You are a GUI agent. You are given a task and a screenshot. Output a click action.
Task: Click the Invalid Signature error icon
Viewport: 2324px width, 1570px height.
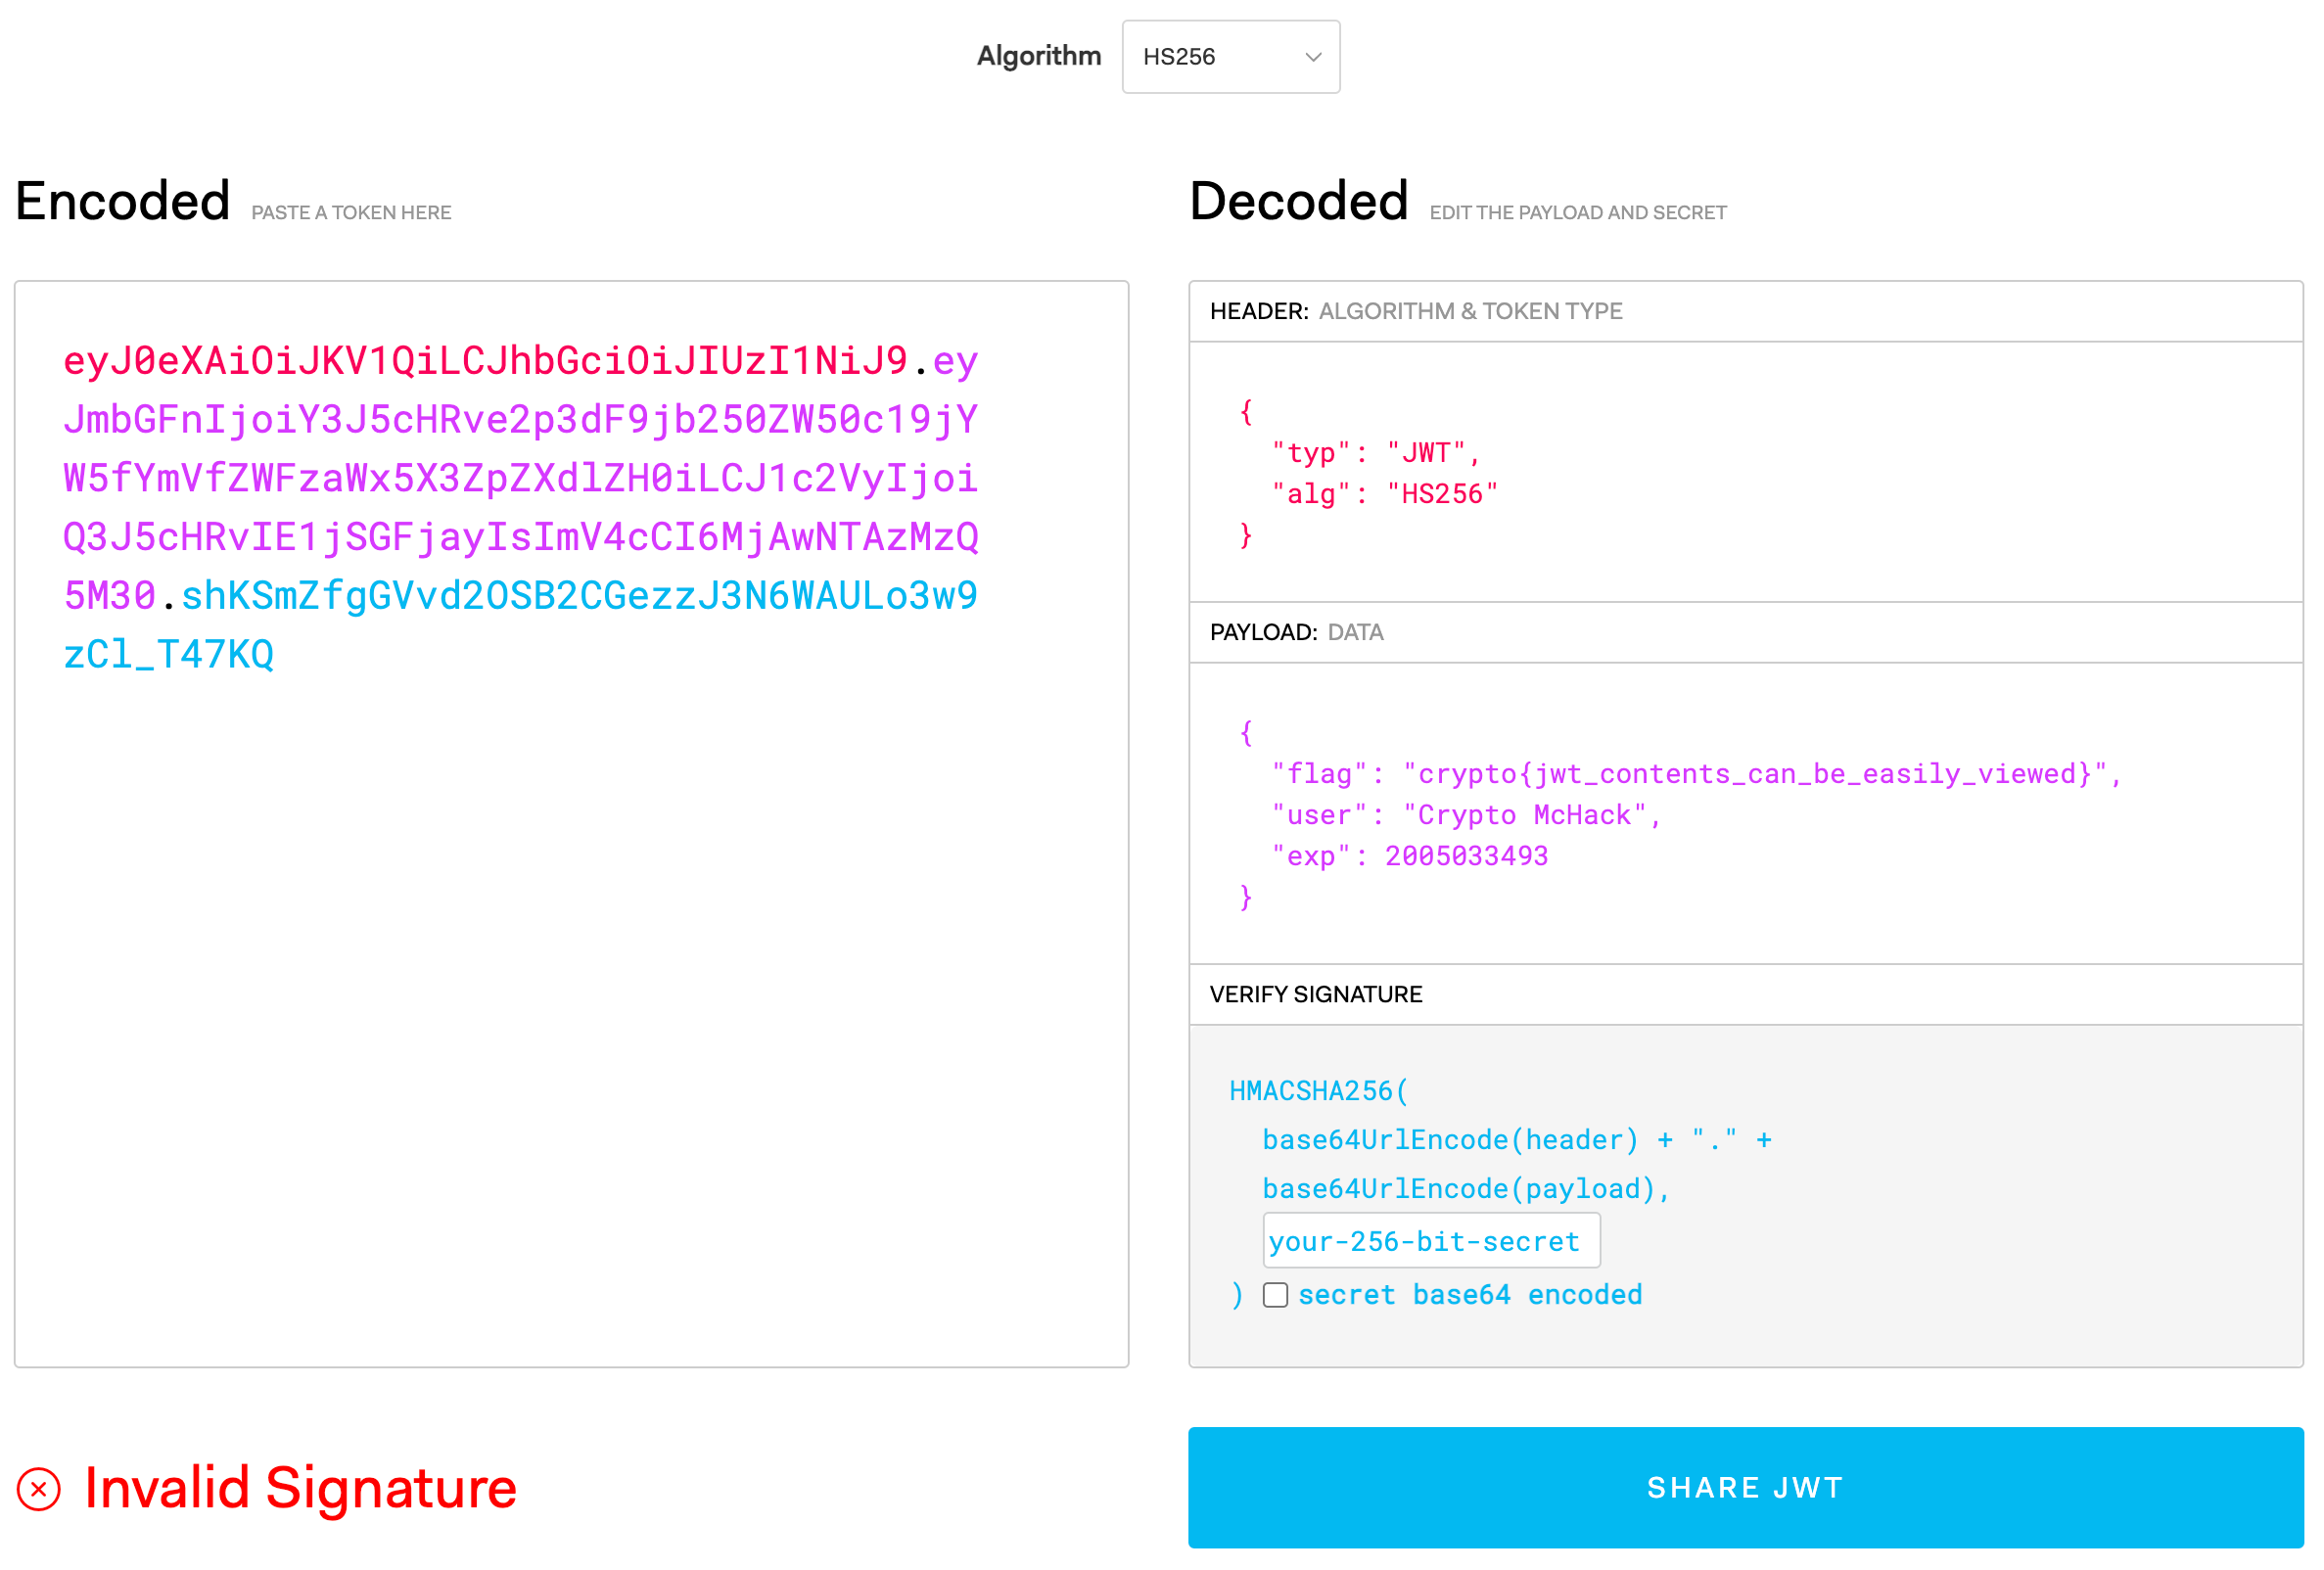(39, 1489)
